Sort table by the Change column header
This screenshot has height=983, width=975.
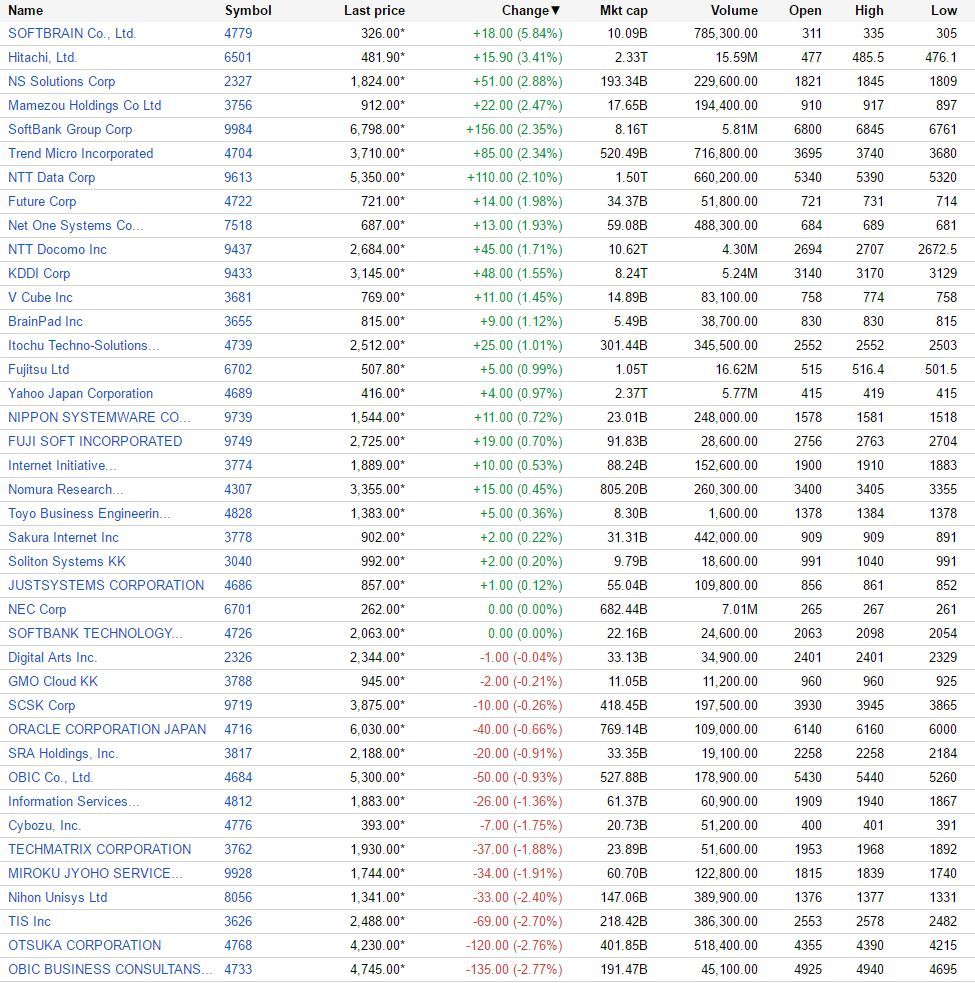coord(530,11)
